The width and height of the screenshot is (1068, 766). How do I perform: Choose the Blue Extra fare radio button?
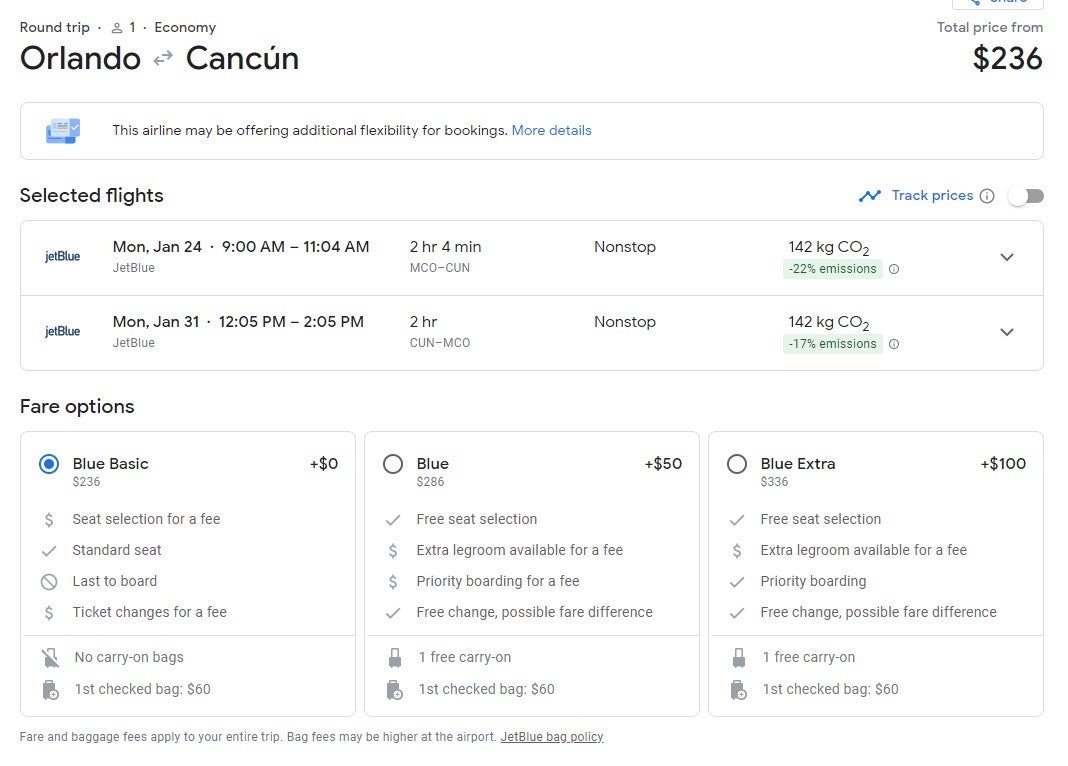click(737, 464)
